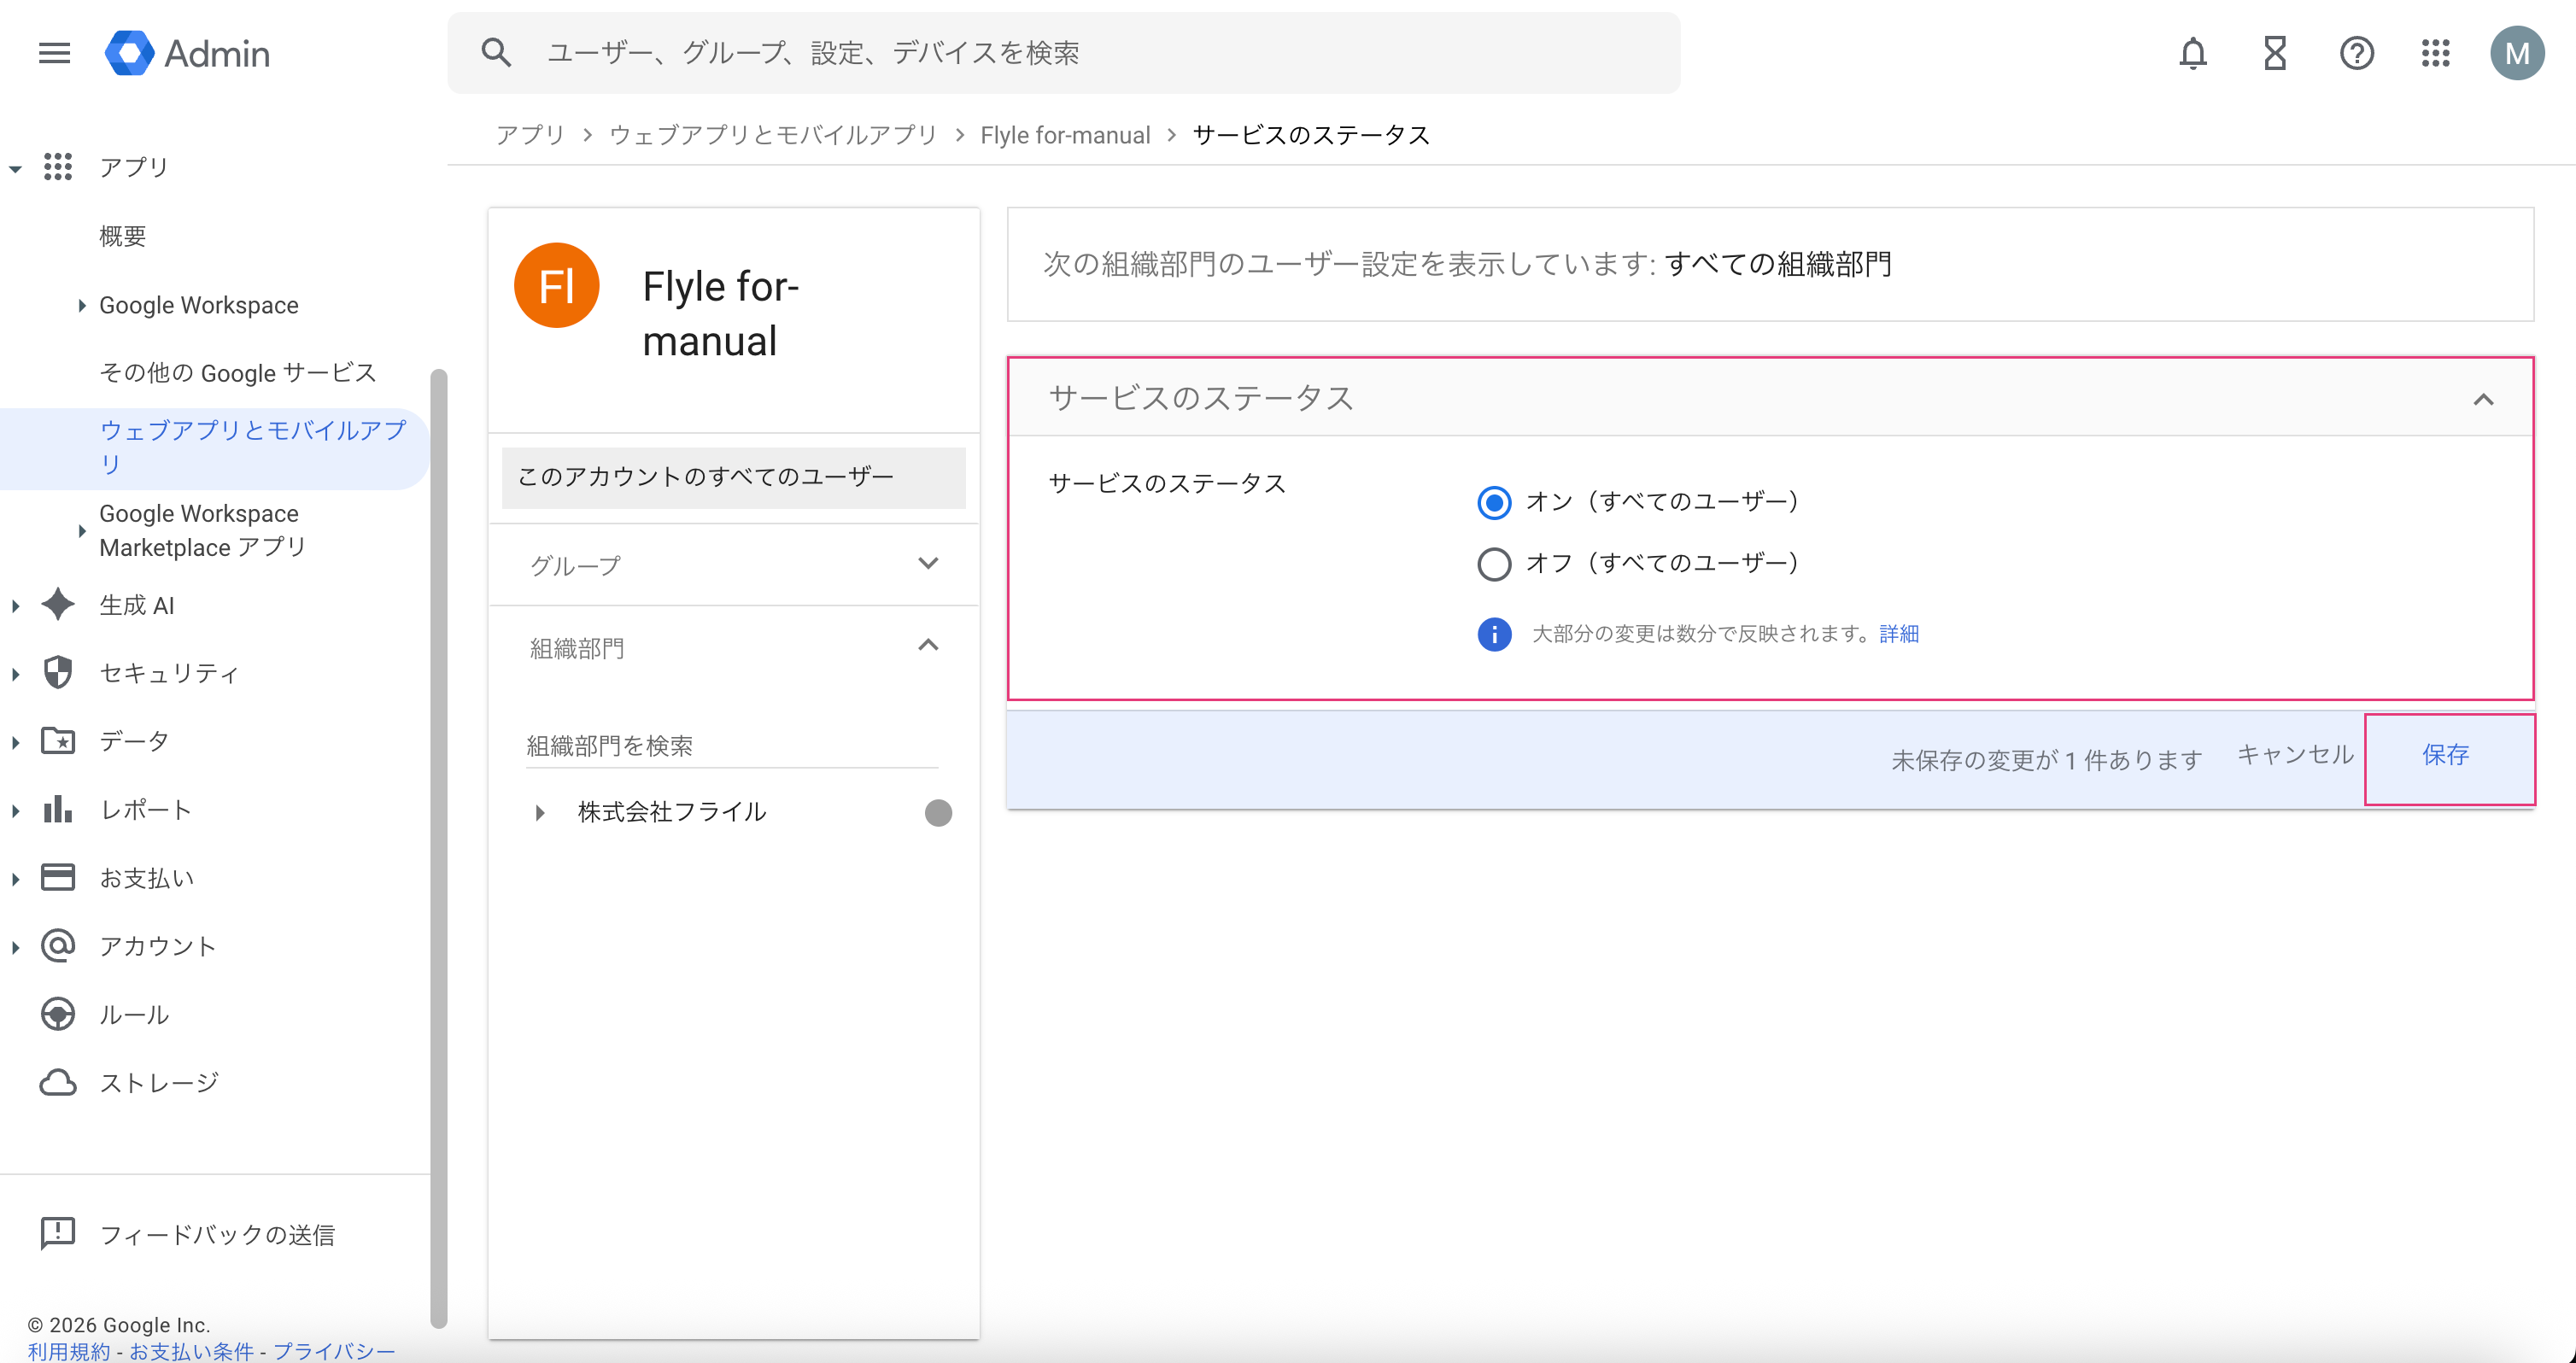Click the security shield icon
This screenshot has width=2576, height=1363.
click(58, 673)
